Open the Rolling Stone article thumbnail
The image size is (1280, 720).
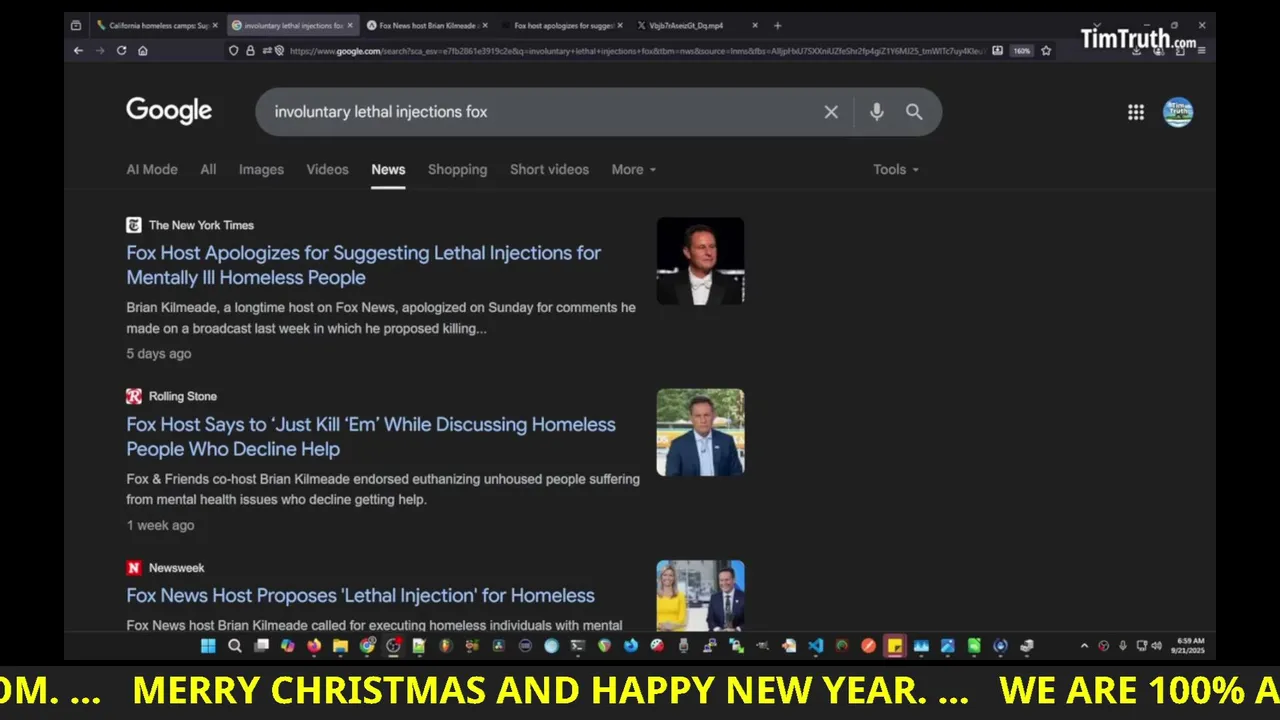tap(700, 432)
